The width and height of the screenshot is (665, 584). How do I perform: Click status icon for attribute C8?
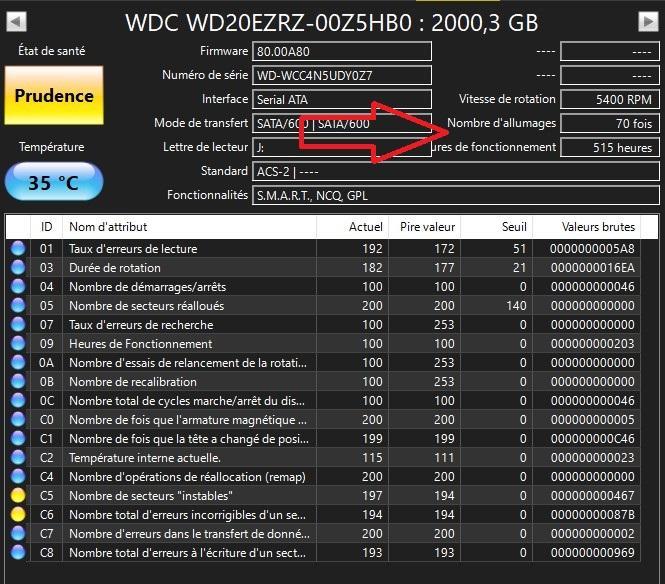click(18, 553)
